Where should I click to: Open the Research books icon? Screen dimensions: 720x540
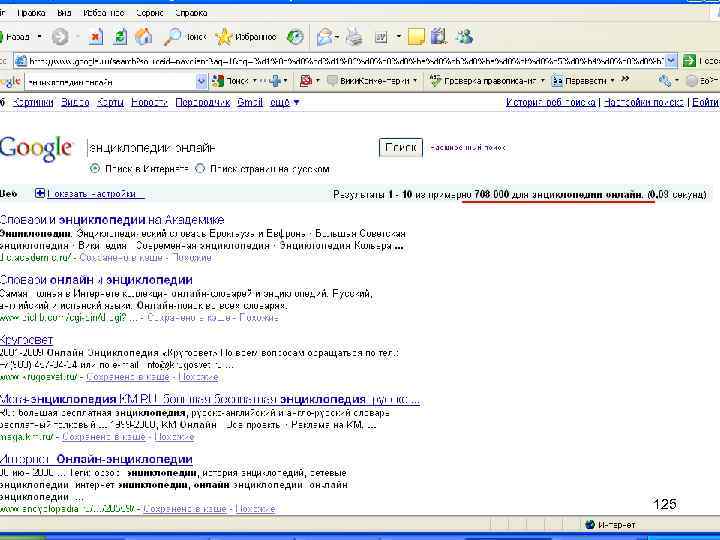439,36
